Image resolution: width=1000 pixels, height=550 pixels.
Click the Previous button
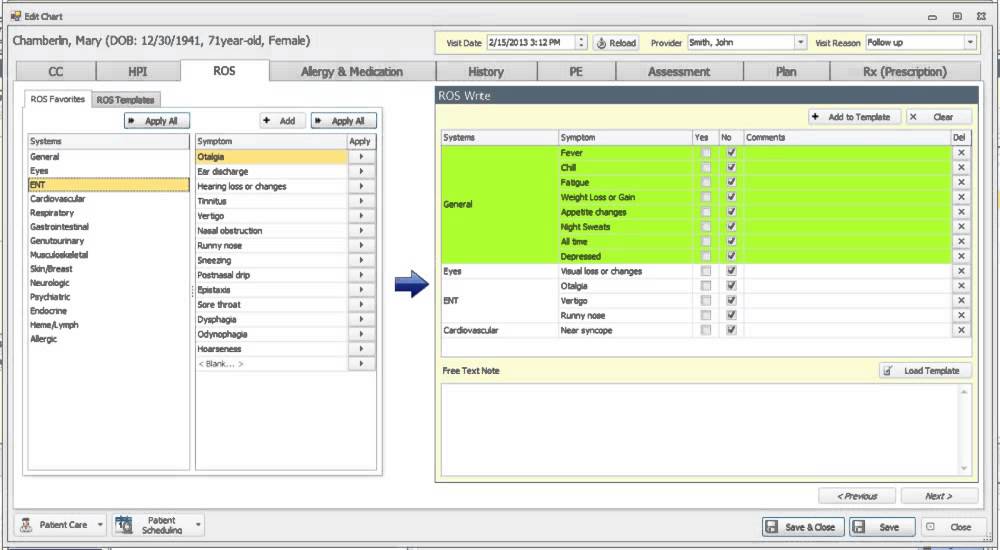pos(857,496)
